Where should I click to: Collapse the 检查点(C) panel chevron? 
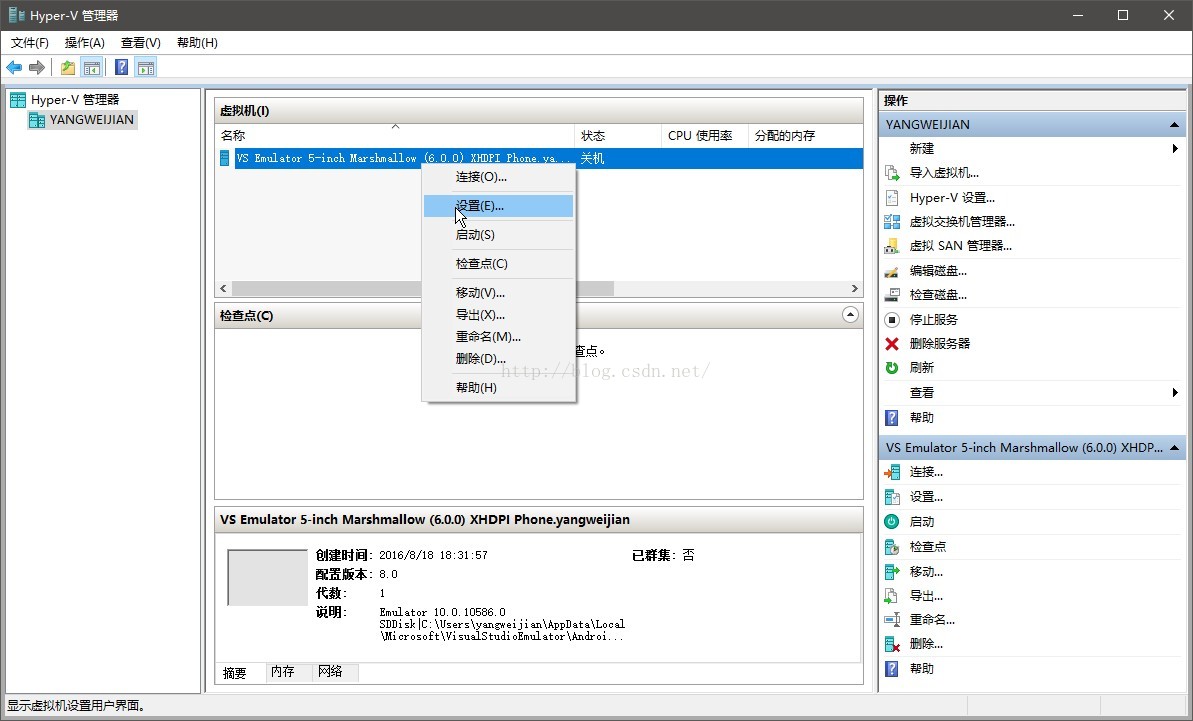point(851,315)
